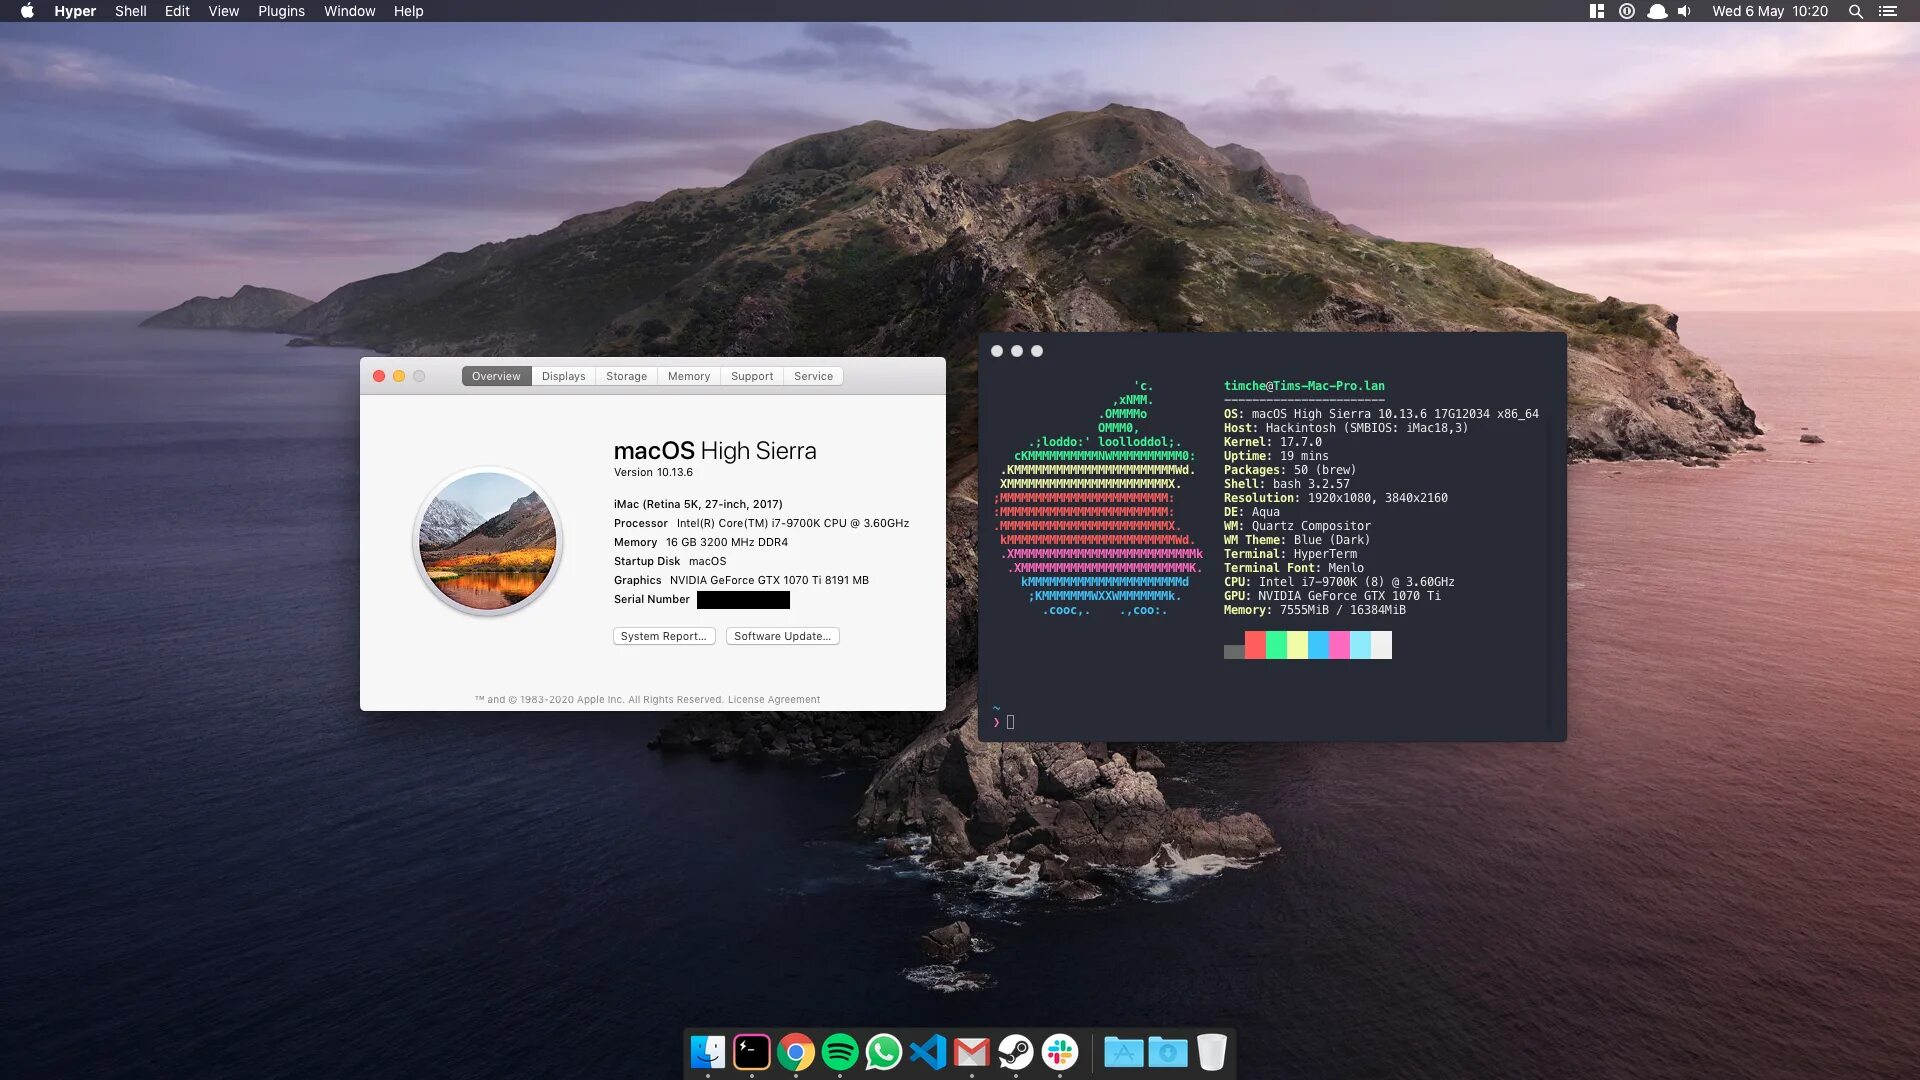The image size is (1920, 1080).
Task: Click the License Agreement link
Action: (x=773, y=700)
